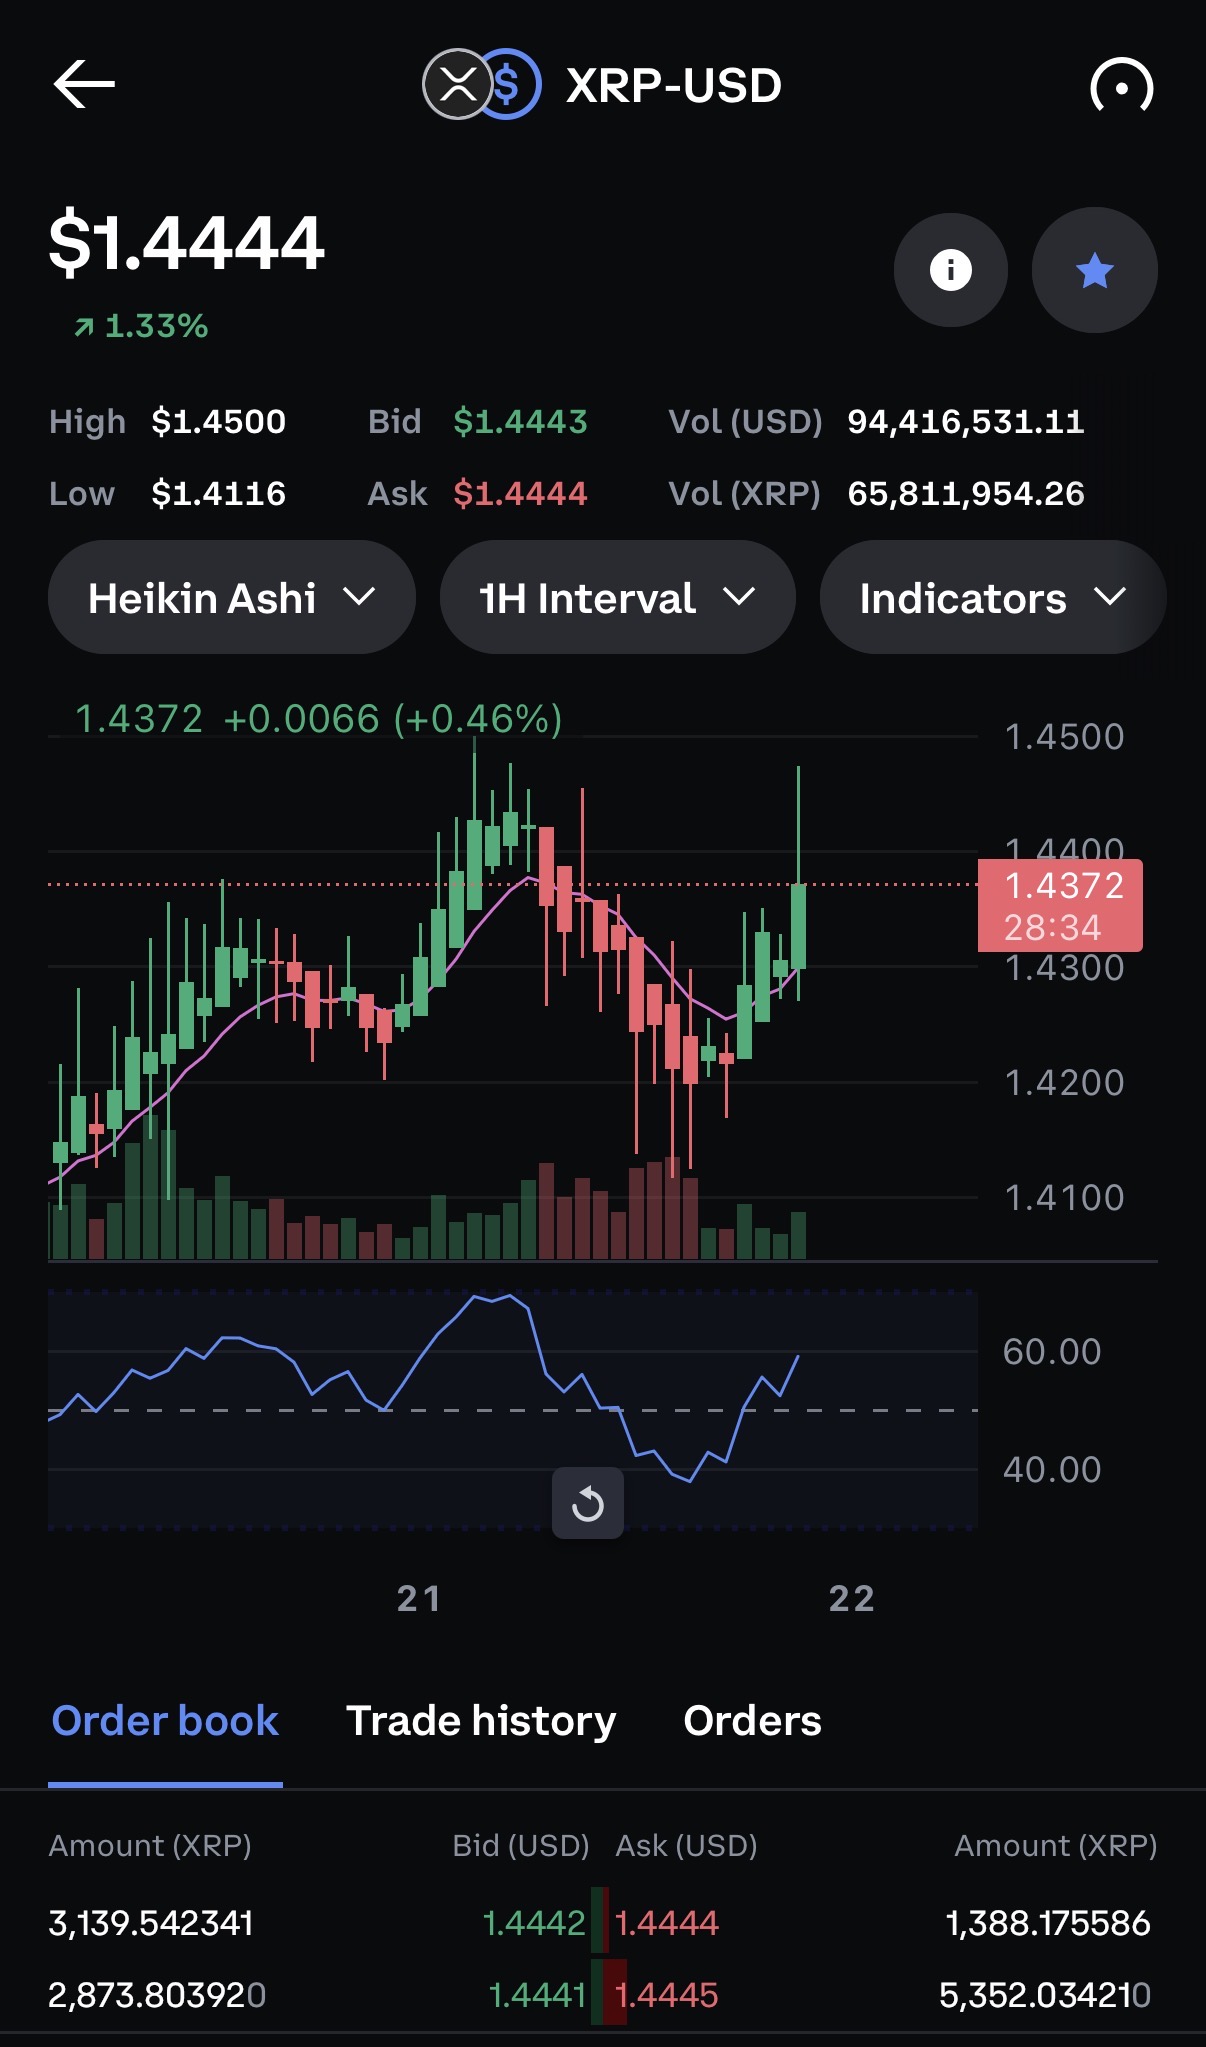The height and width of the screenshot is (2047, 1206).
Task: Tap the info circle icon
Action: [950, 270]
